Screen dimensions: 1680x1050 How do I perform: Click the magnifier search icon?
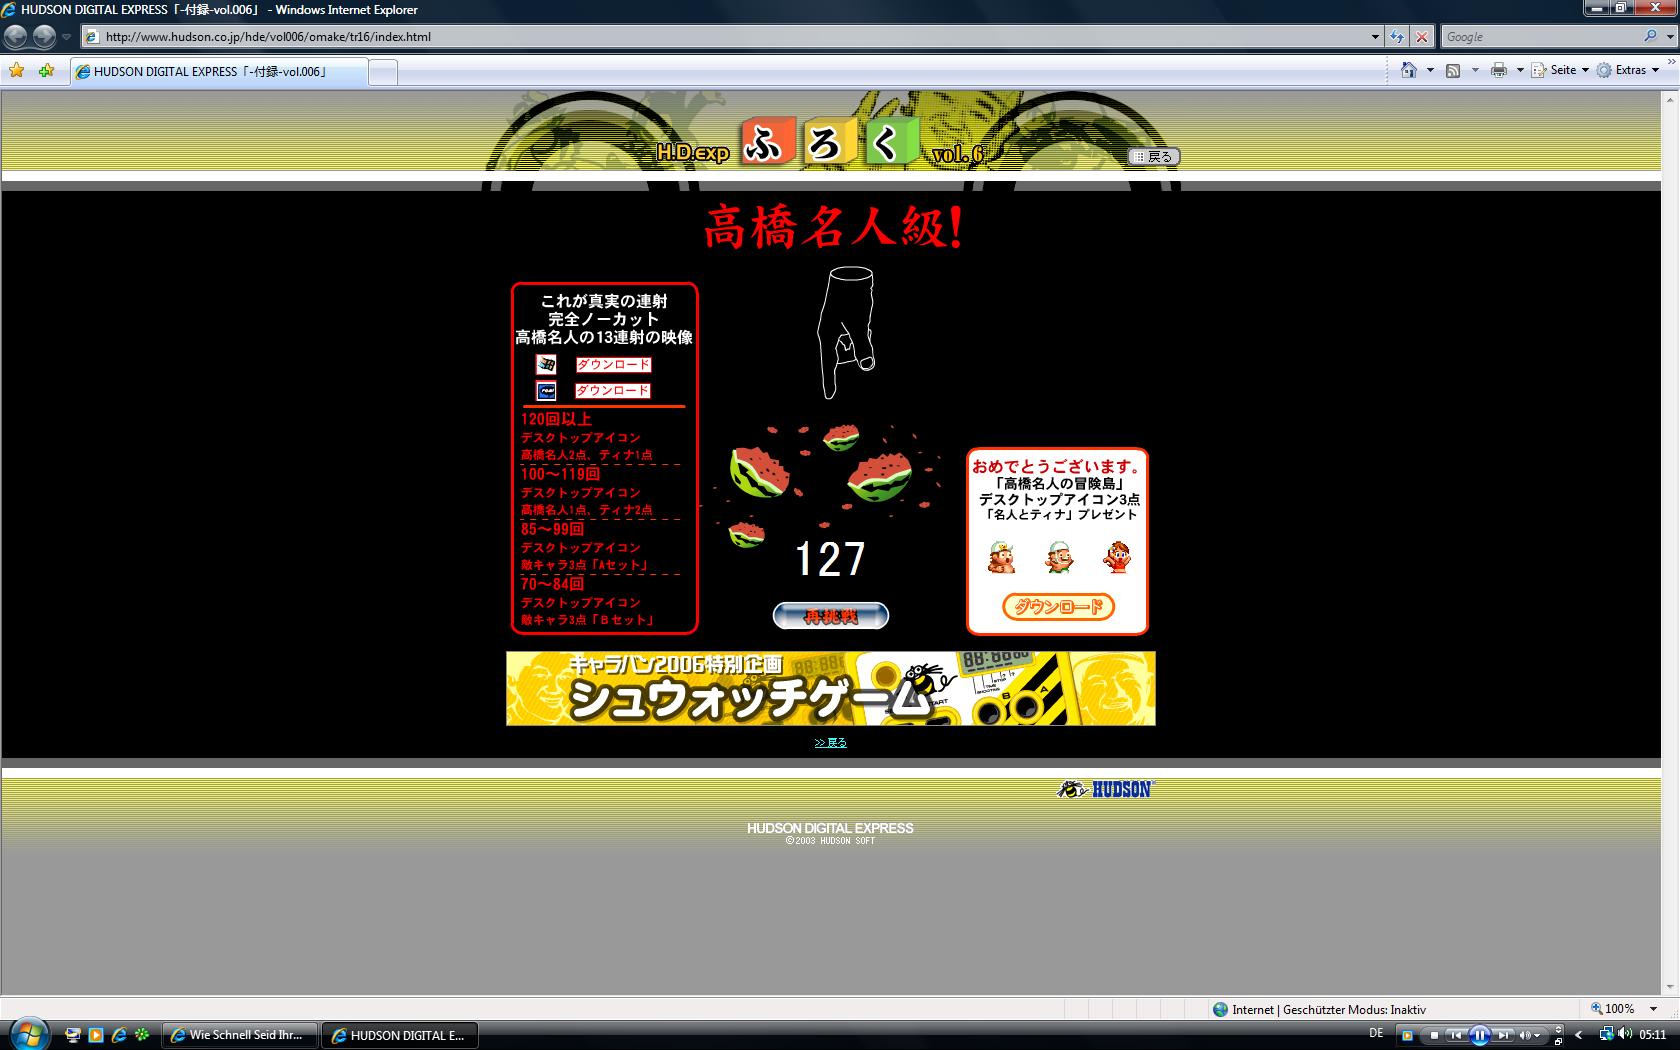pos(1649,36)
